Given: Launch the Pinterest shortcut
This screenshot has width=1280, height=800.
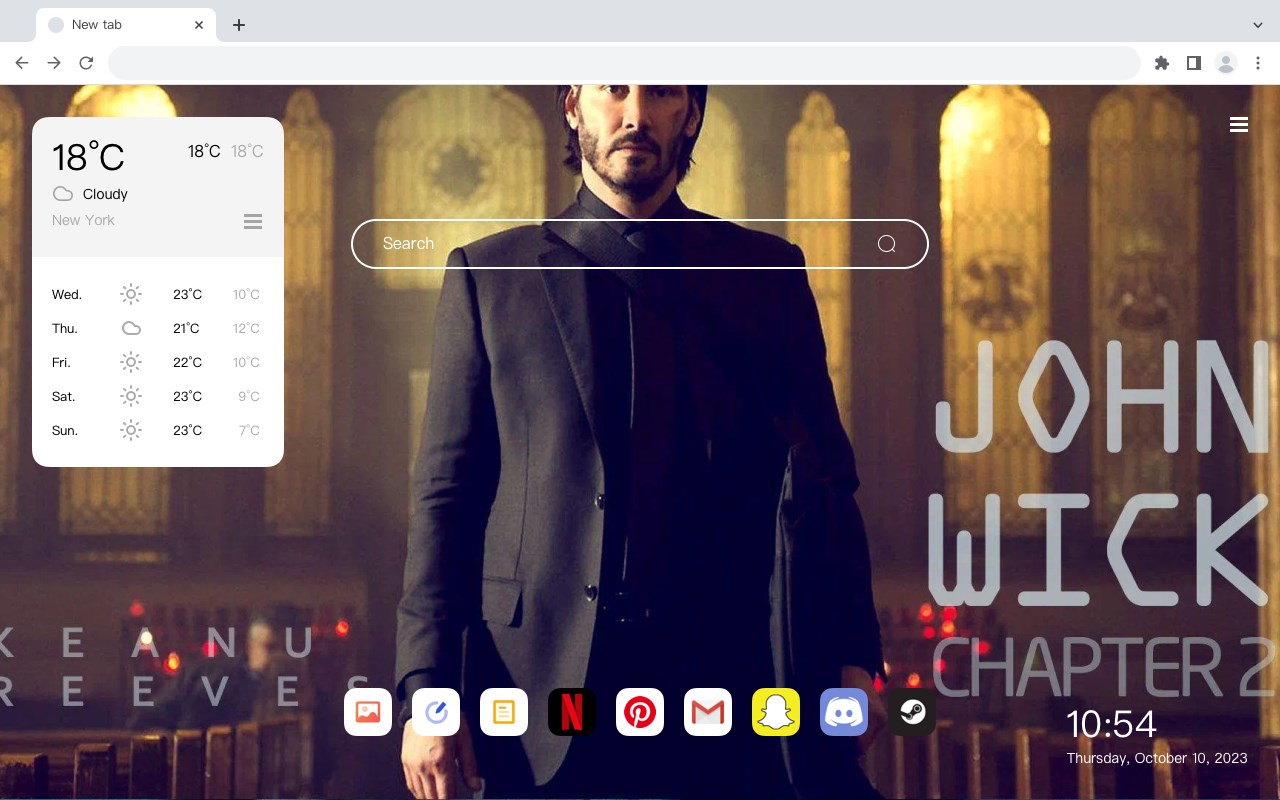Looking at the screenshot, I should [640, 712].
